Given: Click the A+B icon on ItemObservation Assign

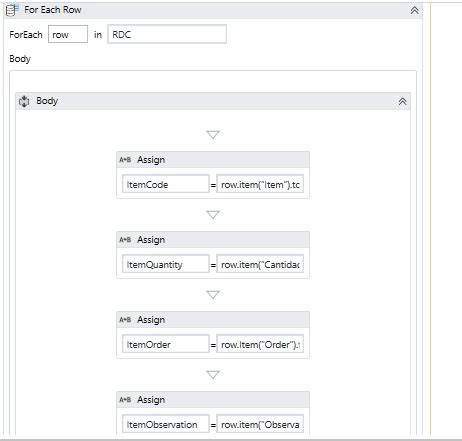Looking at the screenshot, I should [125, 400].
